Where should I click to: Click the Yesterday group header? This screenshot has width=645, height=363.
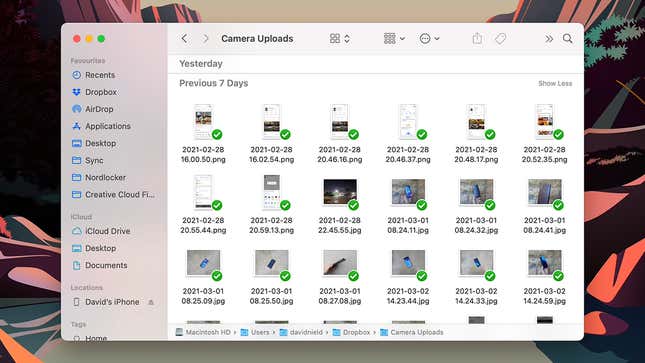click(201, 64)
